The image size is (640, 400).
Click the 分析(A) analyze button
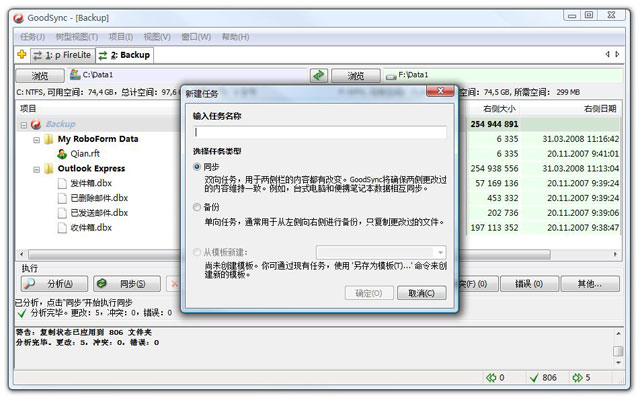coord(52,285)
